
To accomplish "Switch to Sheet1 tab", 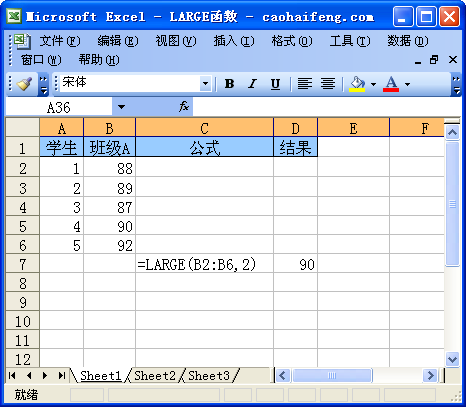I will (100, 376).
